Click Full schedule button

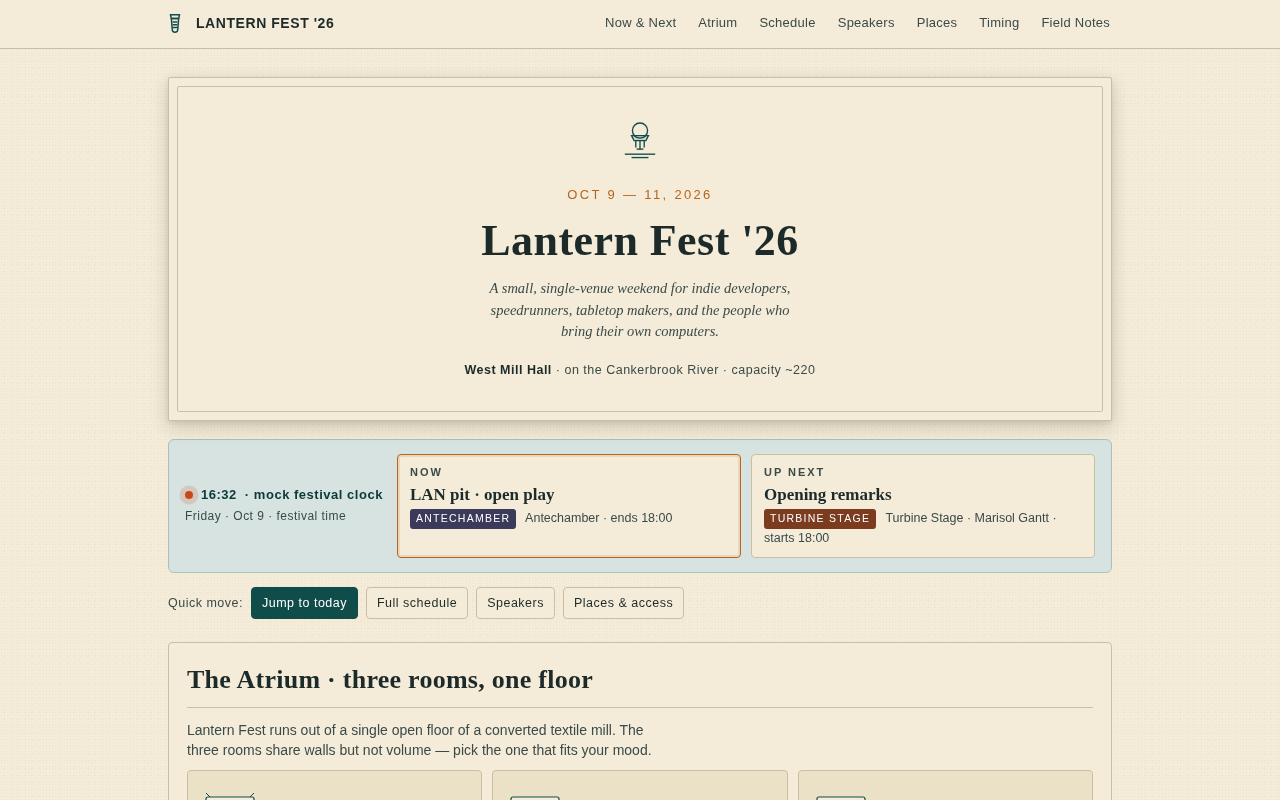tap(417, 603)
